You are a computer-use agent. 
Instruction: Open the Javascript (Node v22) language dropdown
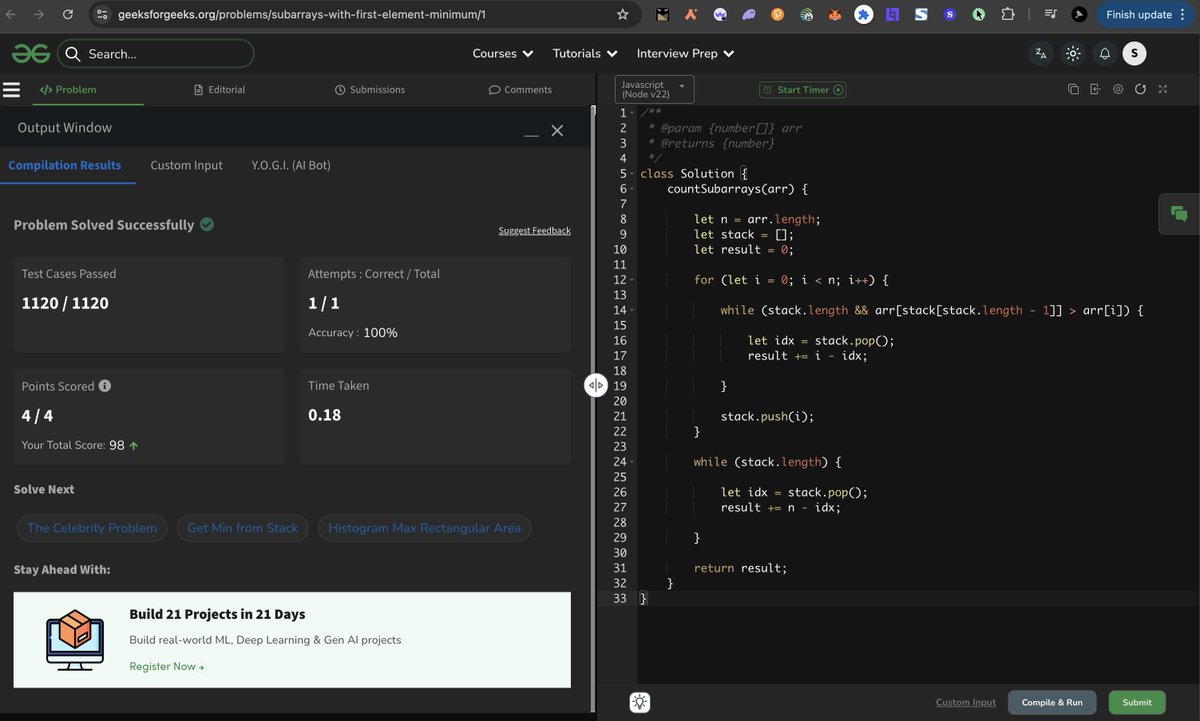[654, 89]
